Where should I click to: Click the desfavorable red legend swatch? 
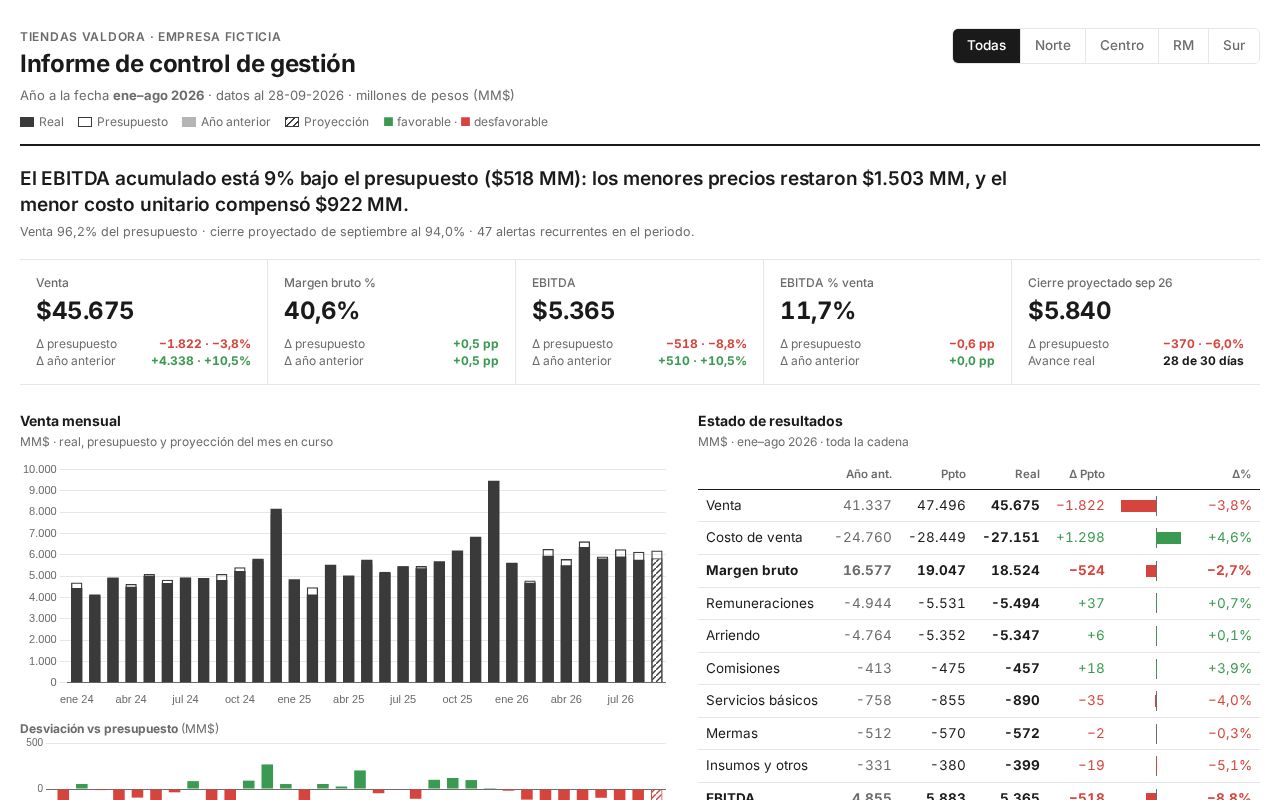coord(465,122)
